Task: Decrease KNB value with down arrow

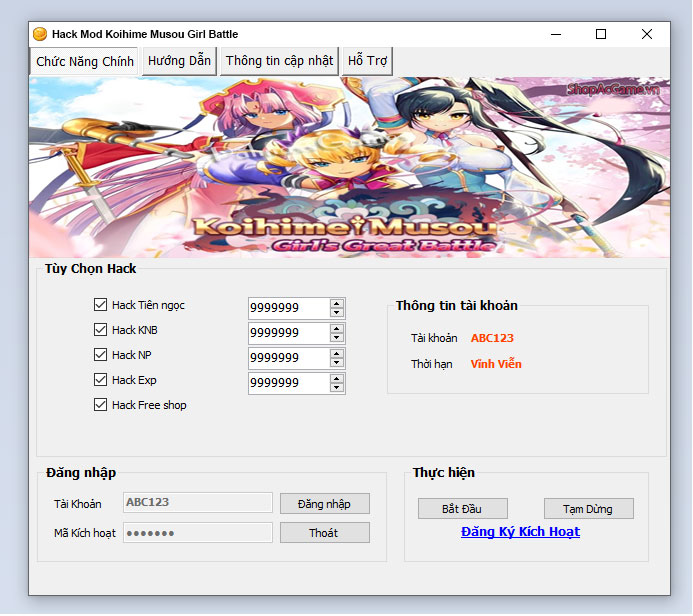Action: click(337, 338)
